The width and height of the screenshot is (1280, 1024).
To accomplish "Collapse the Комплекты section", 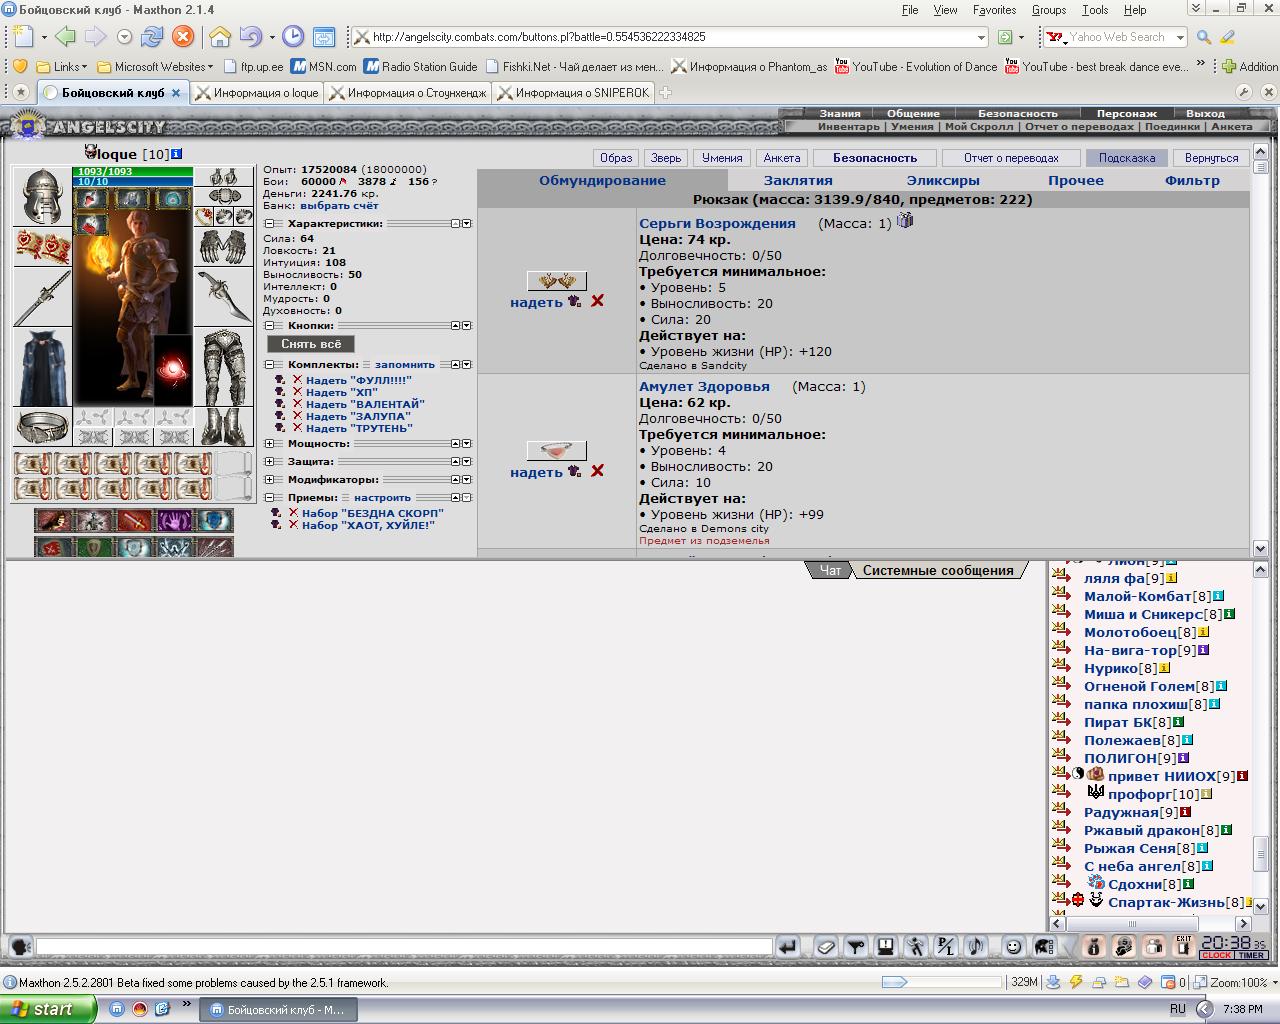I will [x=269, y=365].
